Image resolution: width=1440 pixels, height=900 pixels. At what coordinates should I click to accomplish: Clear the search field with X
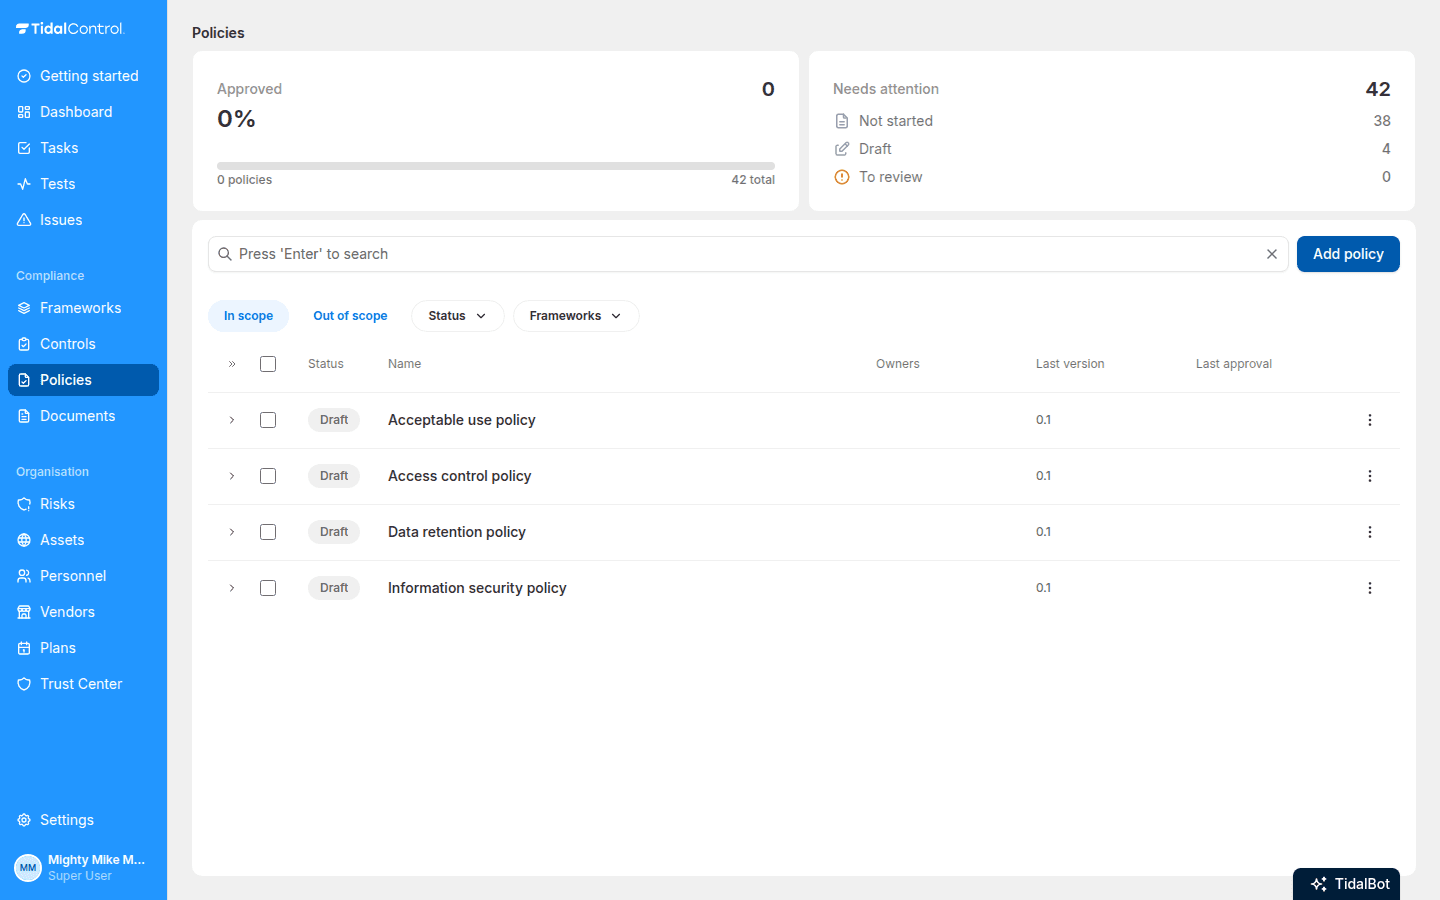tap(1272, 254)
